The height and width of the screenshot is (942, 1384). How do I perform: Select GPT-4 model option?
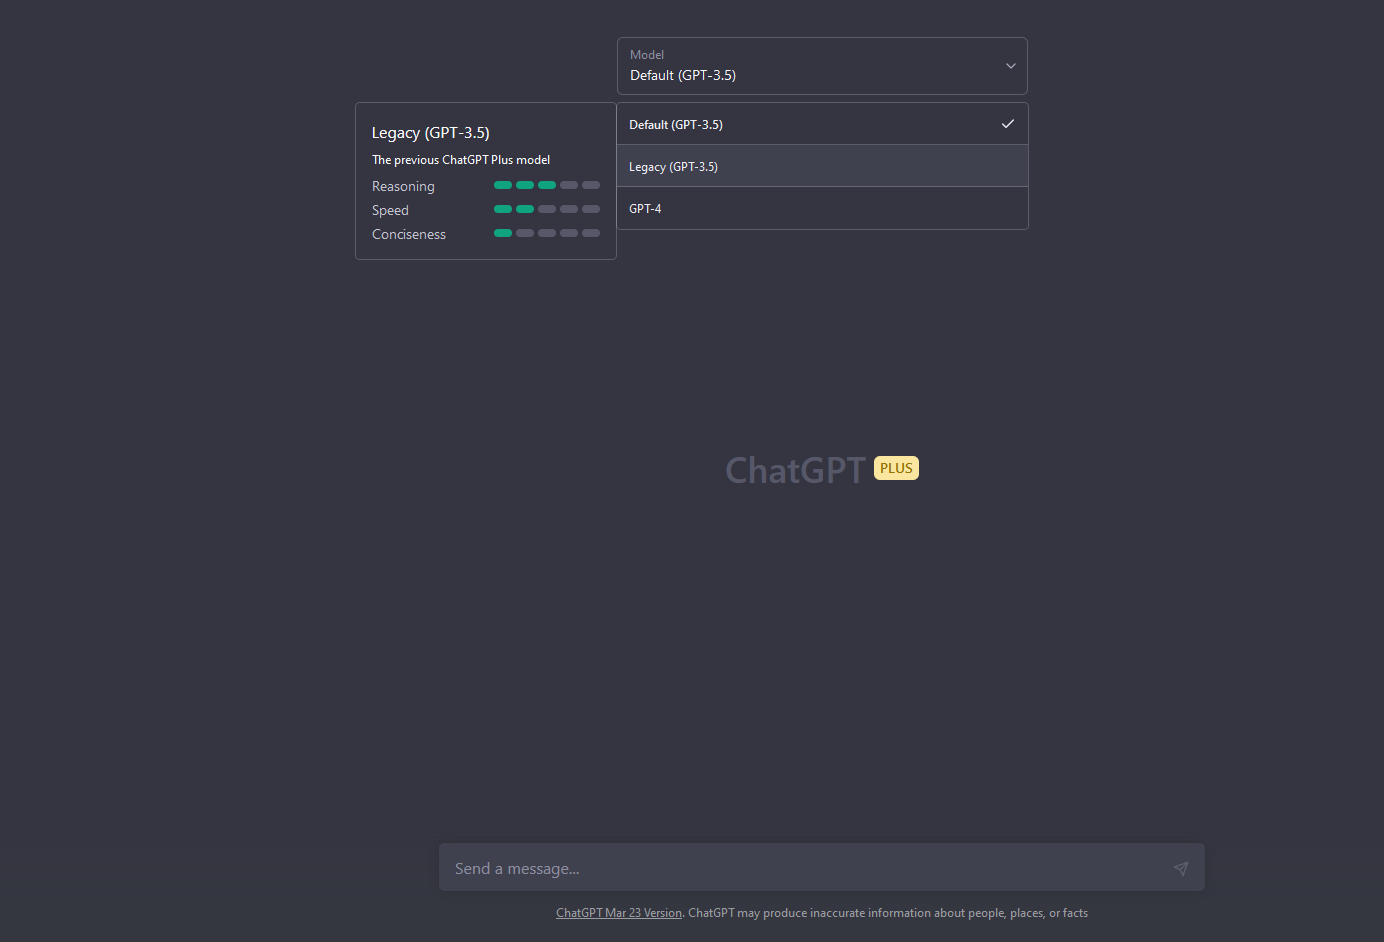822,208
